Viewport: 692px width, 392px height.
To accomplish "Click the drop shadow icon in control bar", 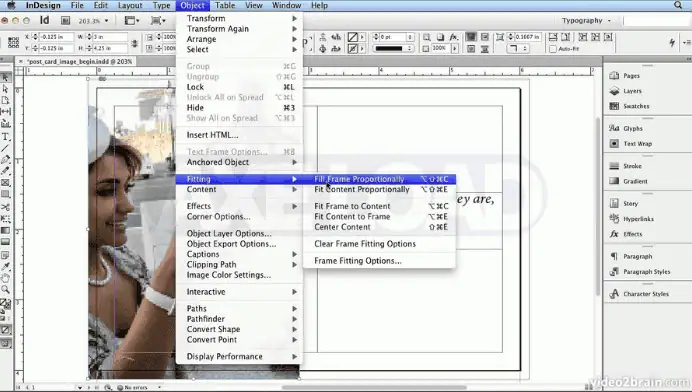I will 440,37.
